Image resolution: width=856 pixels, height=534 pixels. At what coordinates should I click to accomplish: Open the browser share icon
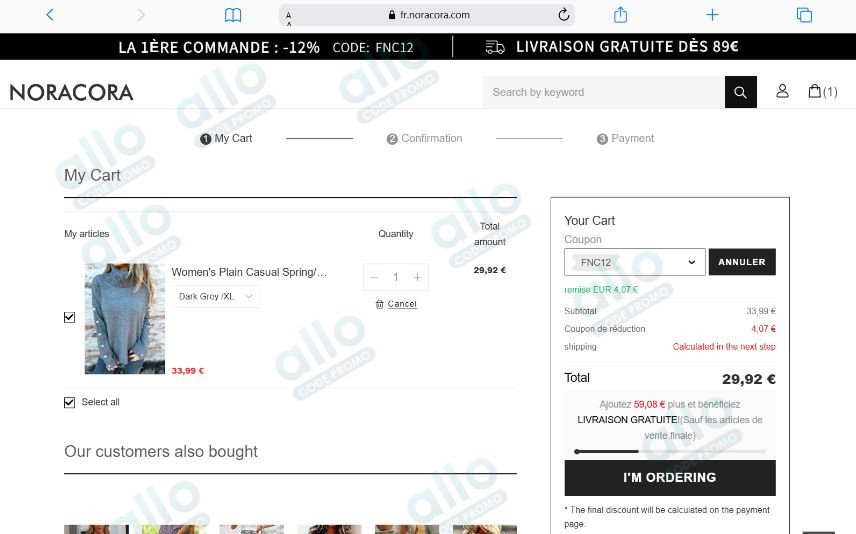point(620,15)
